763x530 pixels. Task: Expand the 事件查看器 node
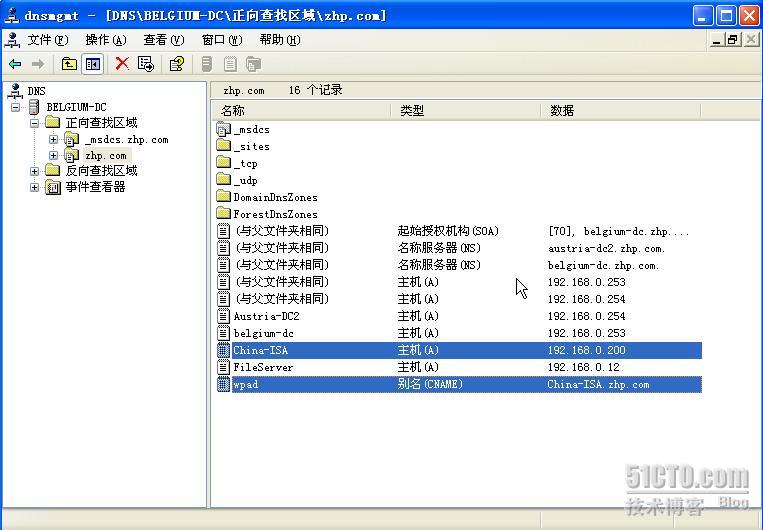tap(34, 187)
